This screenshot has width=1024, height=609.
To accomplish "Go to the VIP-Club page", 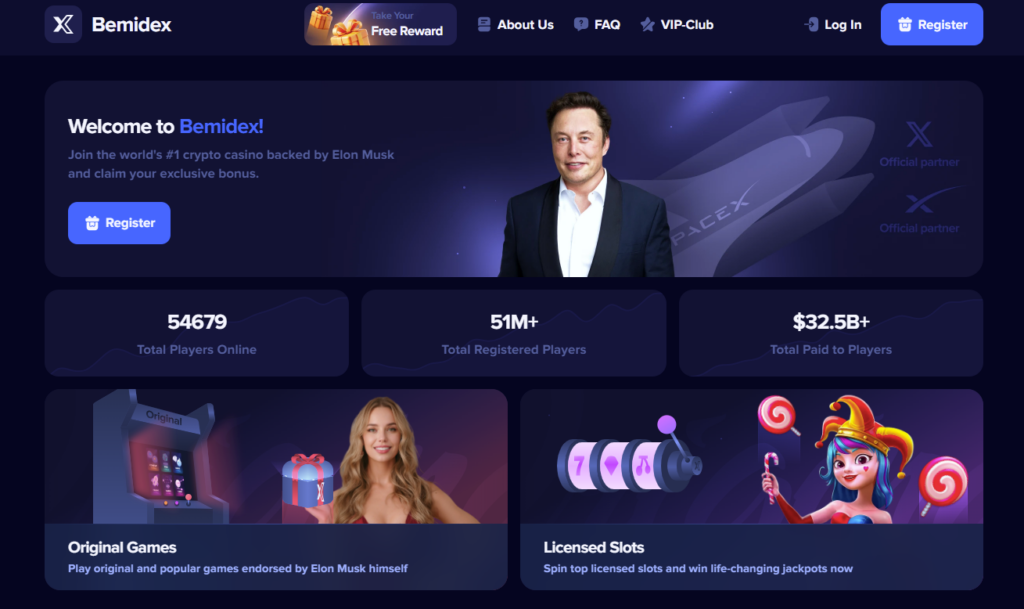I will 677,25.
